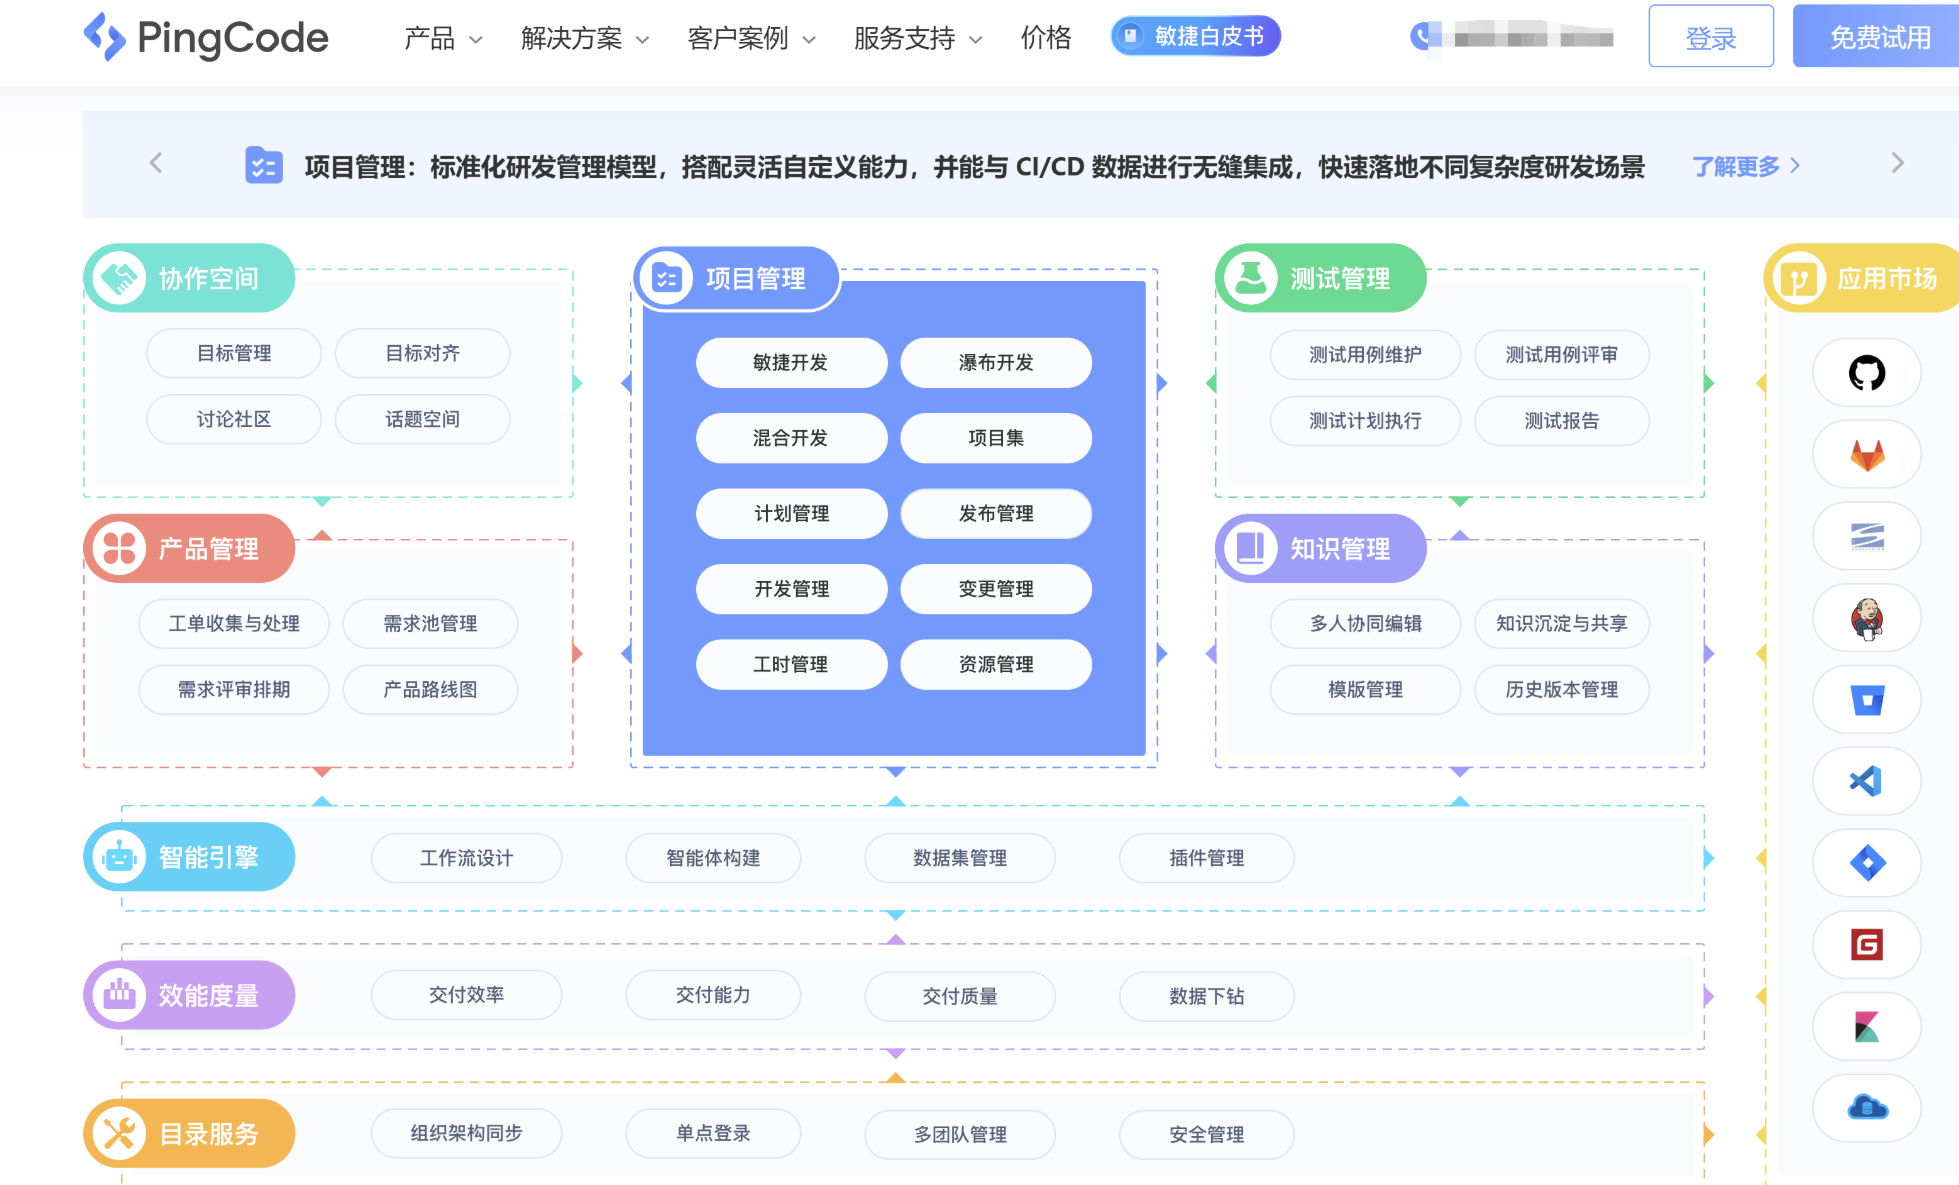1959x1185 pixels.
Task: Open the Bitbucket integration icon
Action: (1866, 700)
